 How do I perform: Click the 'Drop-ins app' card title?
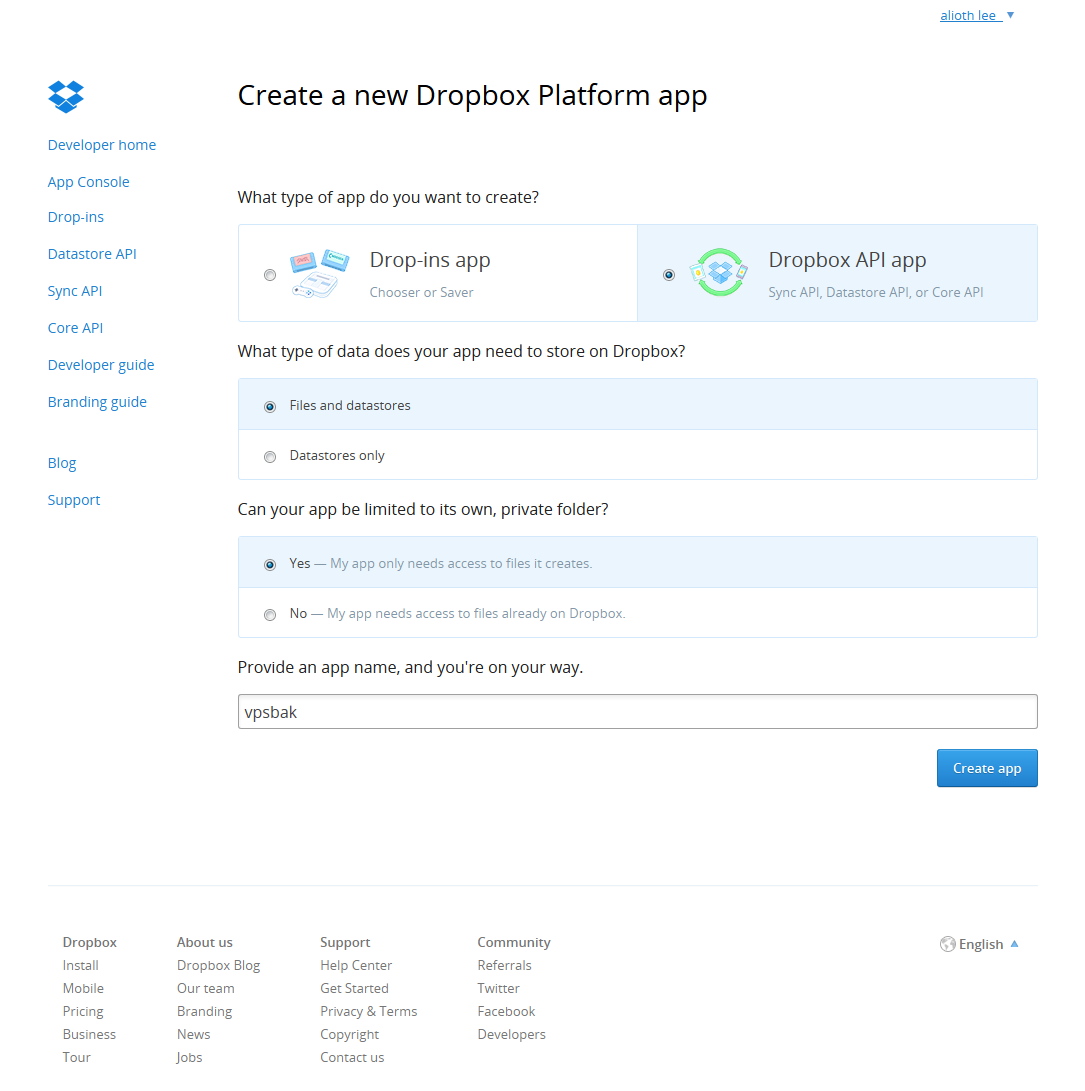[429, 260]
